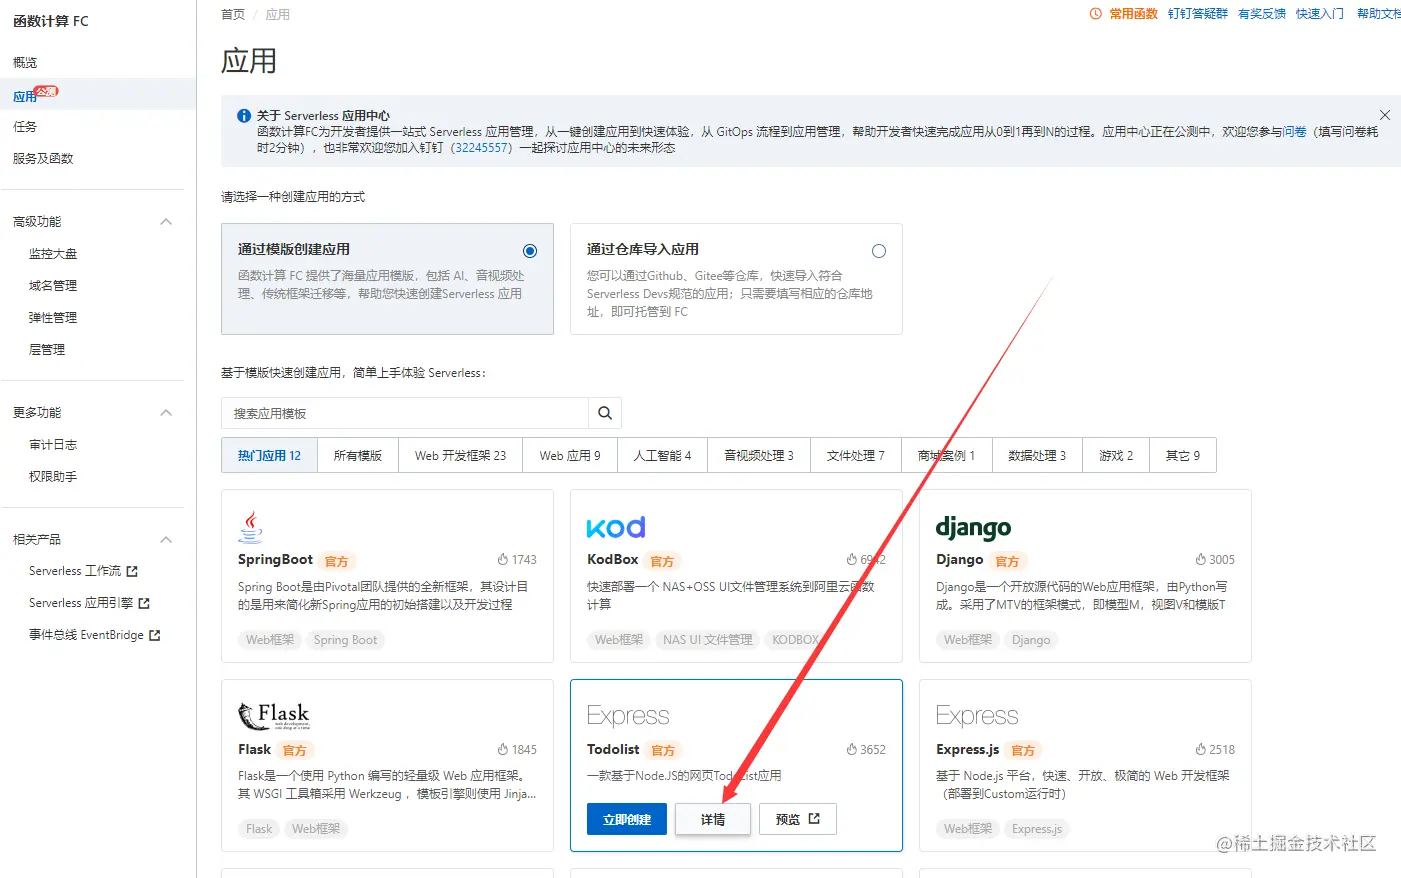The image size is (1401, 878).
Task: Click the django logo
Action: click(973, 527)
